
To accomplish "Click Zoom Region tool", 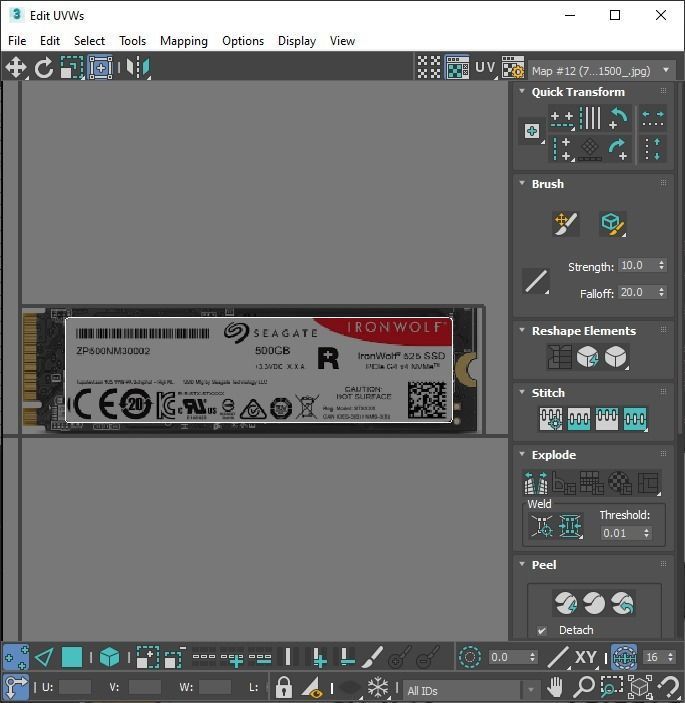I will 611,686.
